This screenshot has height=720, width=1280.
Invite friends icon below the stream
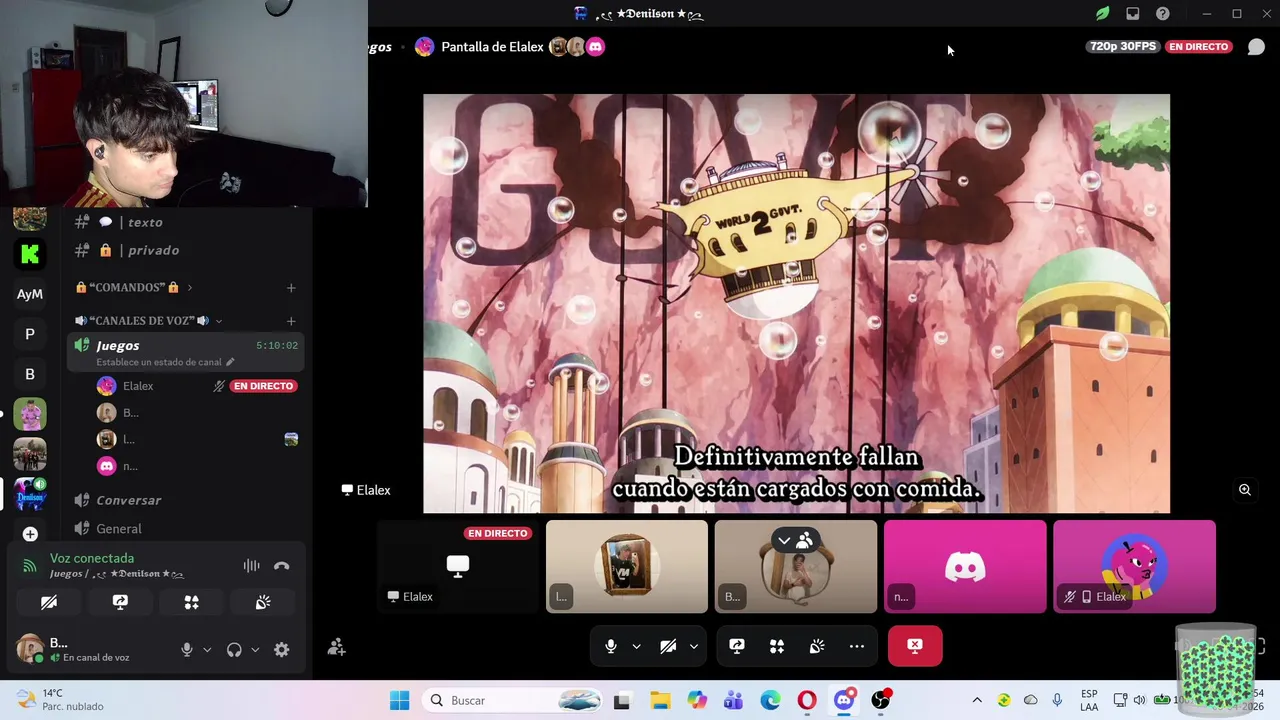[x=337, y=647]
